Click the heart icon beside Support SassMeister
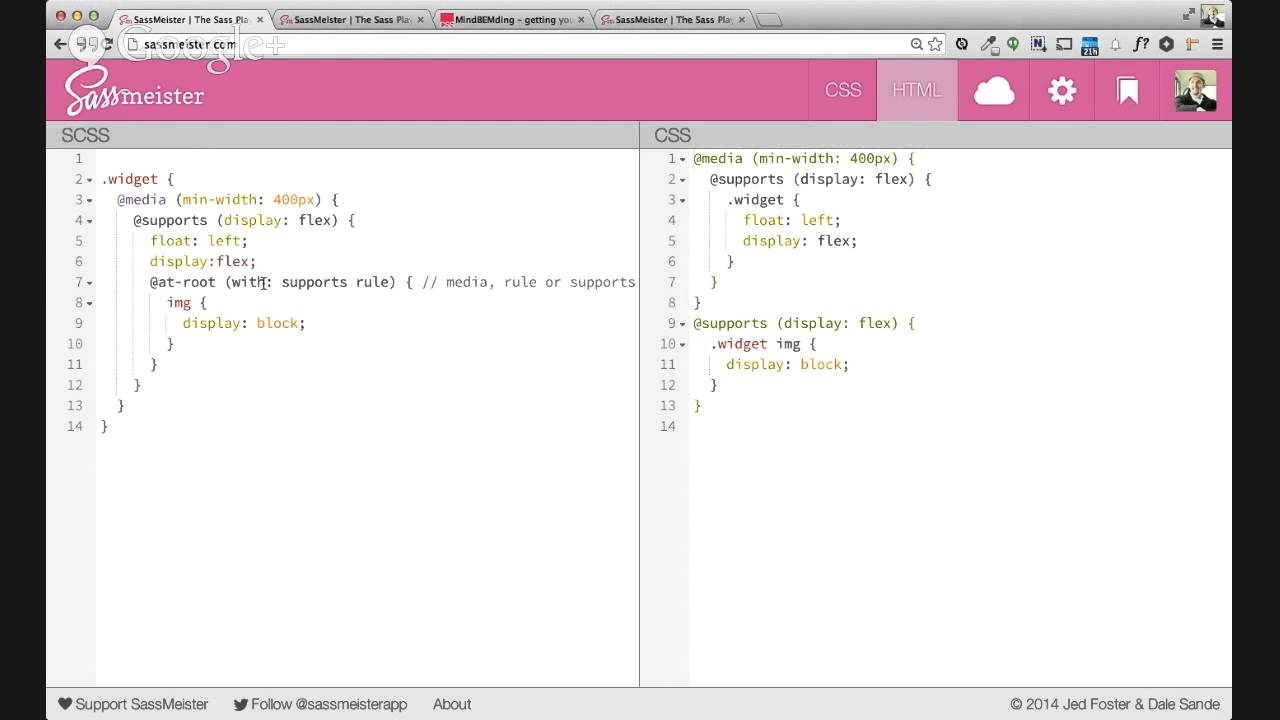 [x=65, y=704]
